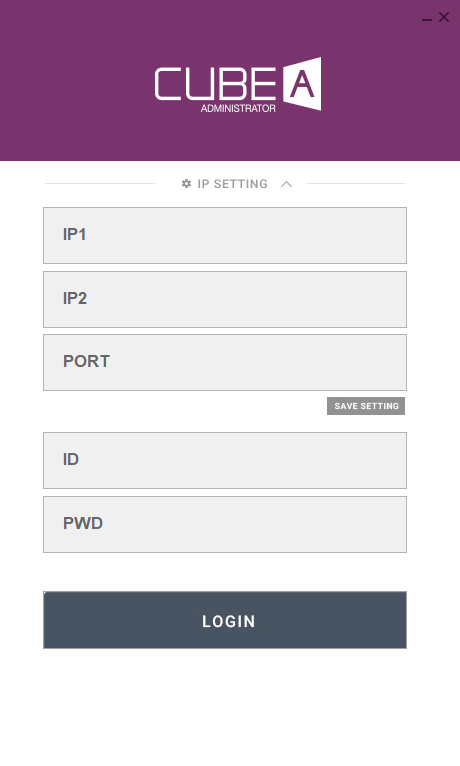Select the PORT input field
Image resolution: width=460 pixels, height=766 pixels.
[x=225, y=362]
